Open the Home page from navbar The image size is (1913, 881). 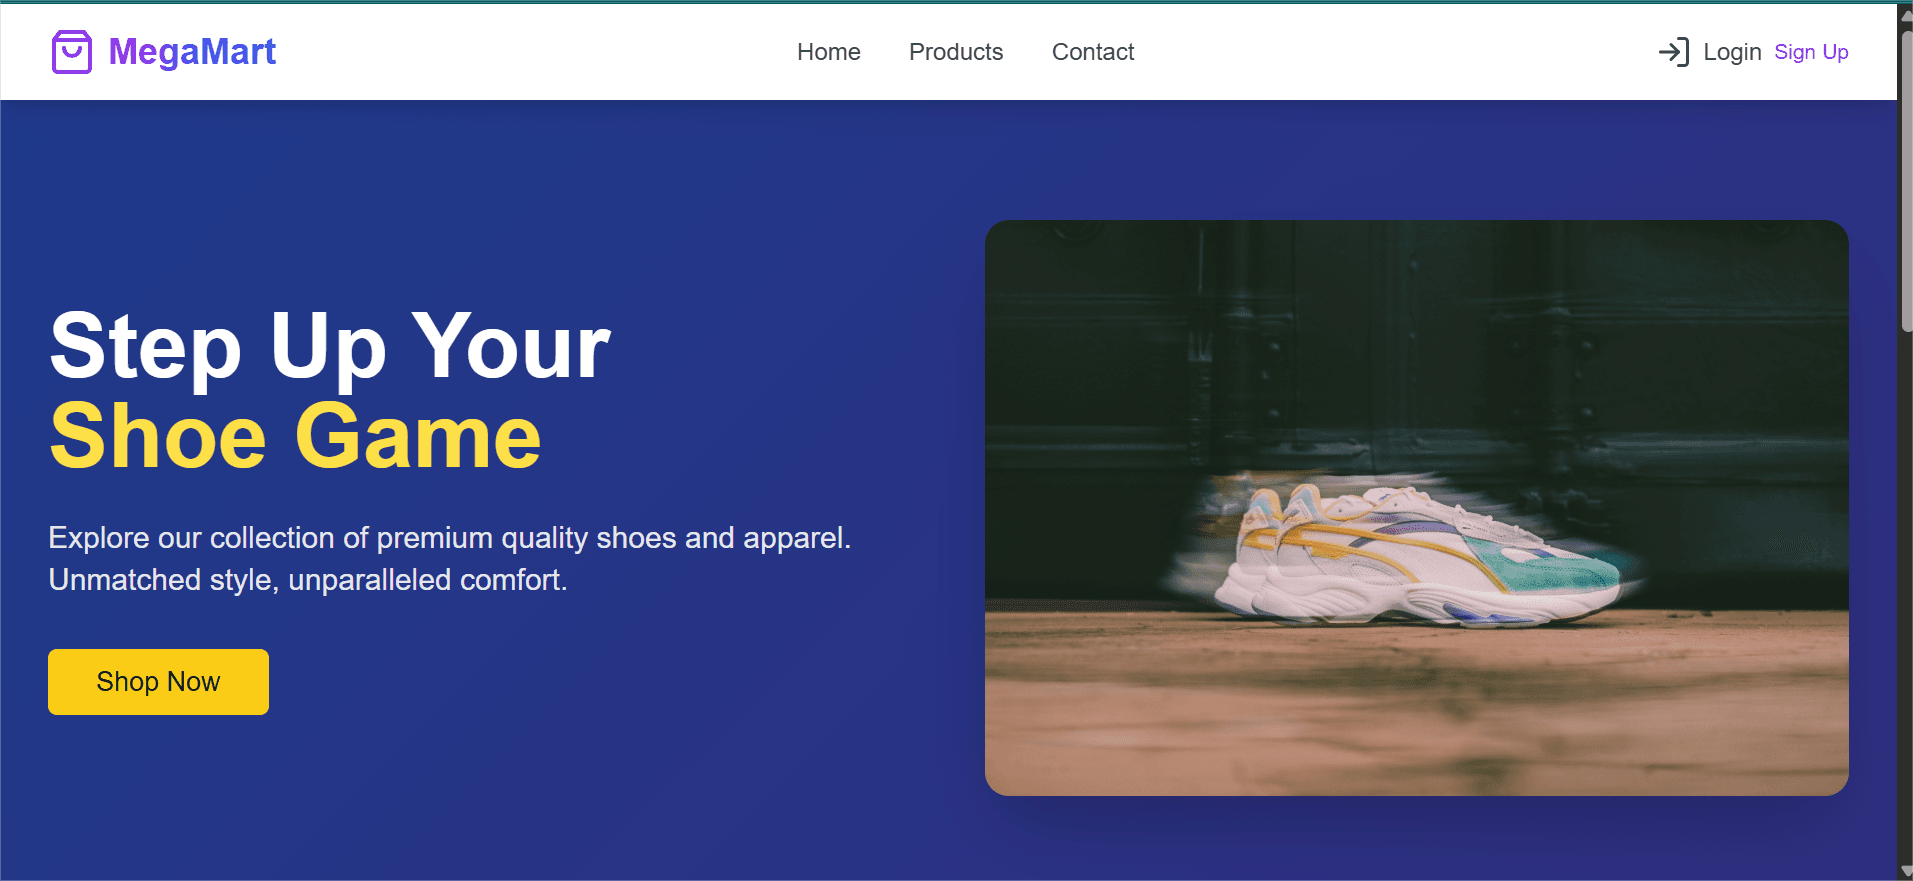(x=828, y=52)
